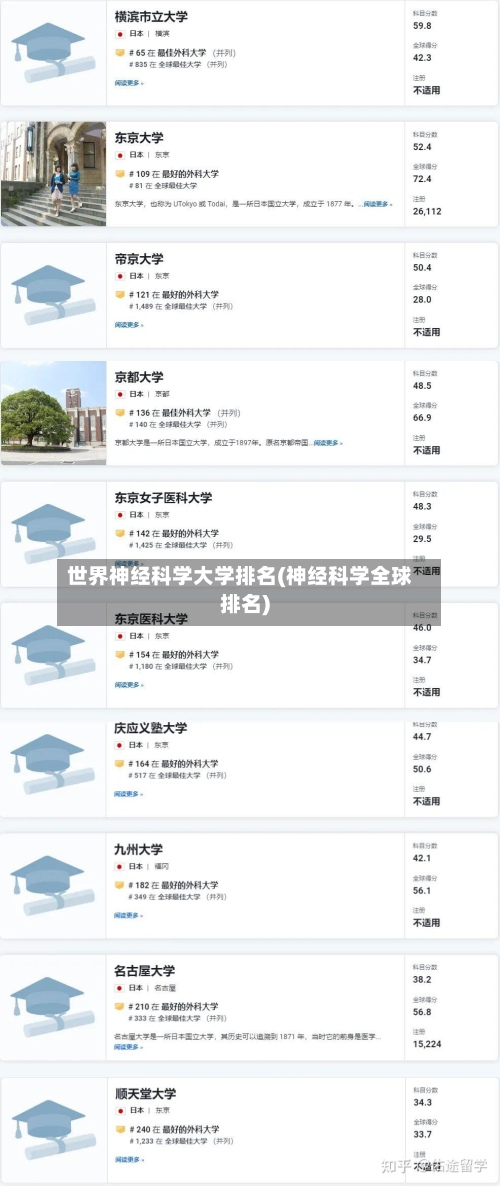This screenshot has width=500, height=1186.
Task: Click the '#81 在 全球最佳大学' ranking text
Action: coord(163,185)
